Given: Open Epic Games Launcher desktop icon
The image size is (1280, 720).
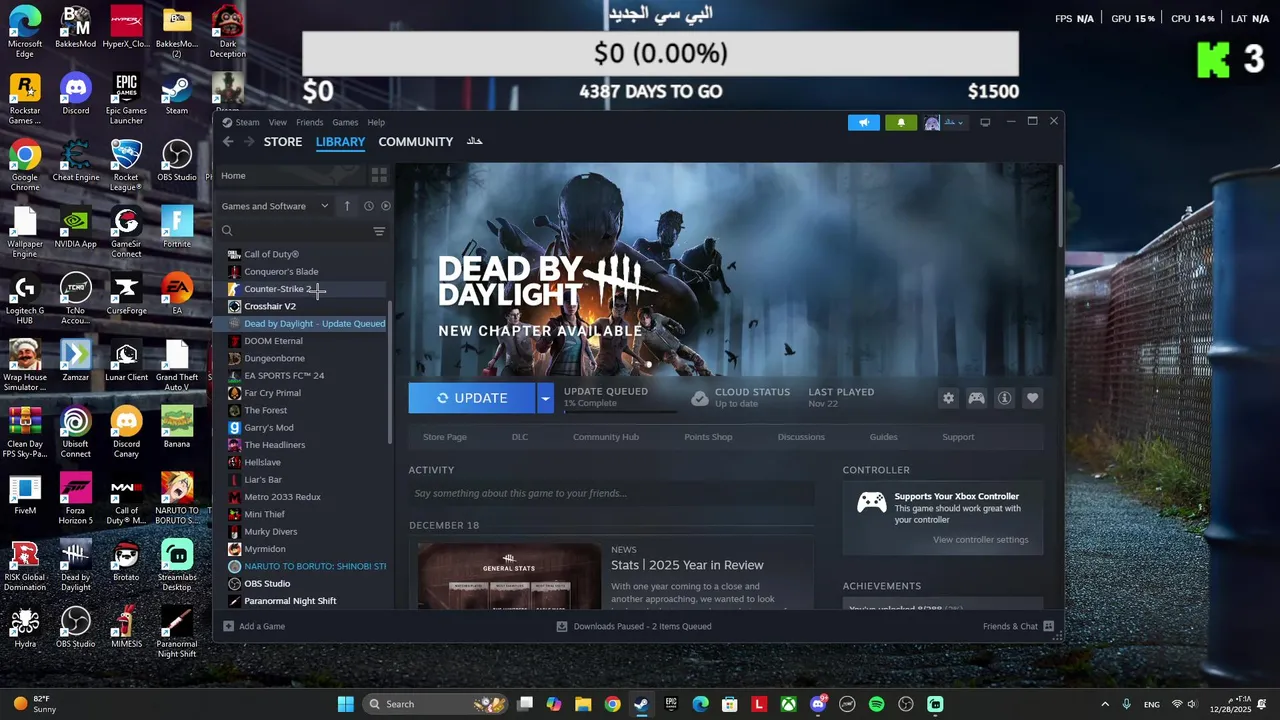Looking at the screenshot, I should [126, 99].
